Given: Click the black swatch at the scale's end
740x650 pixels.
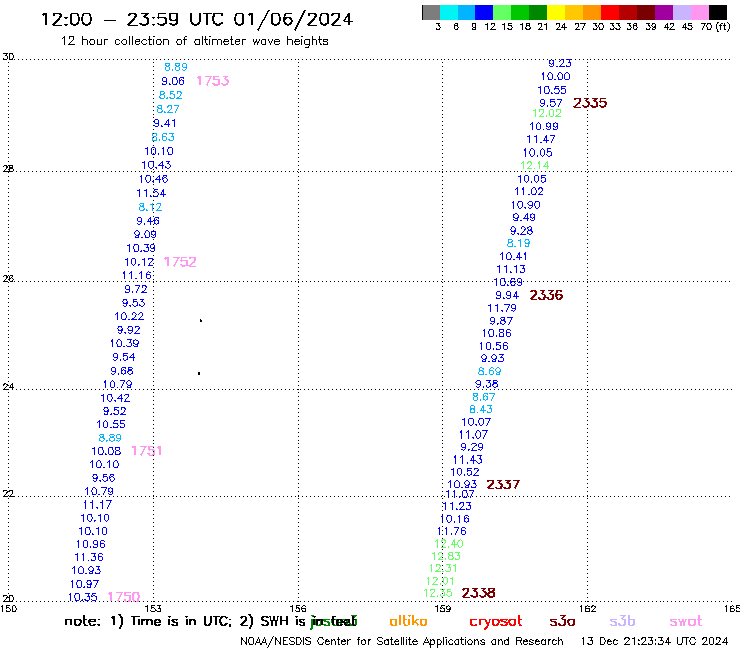Looking at the screenshot, I should (x=718, y=12).
